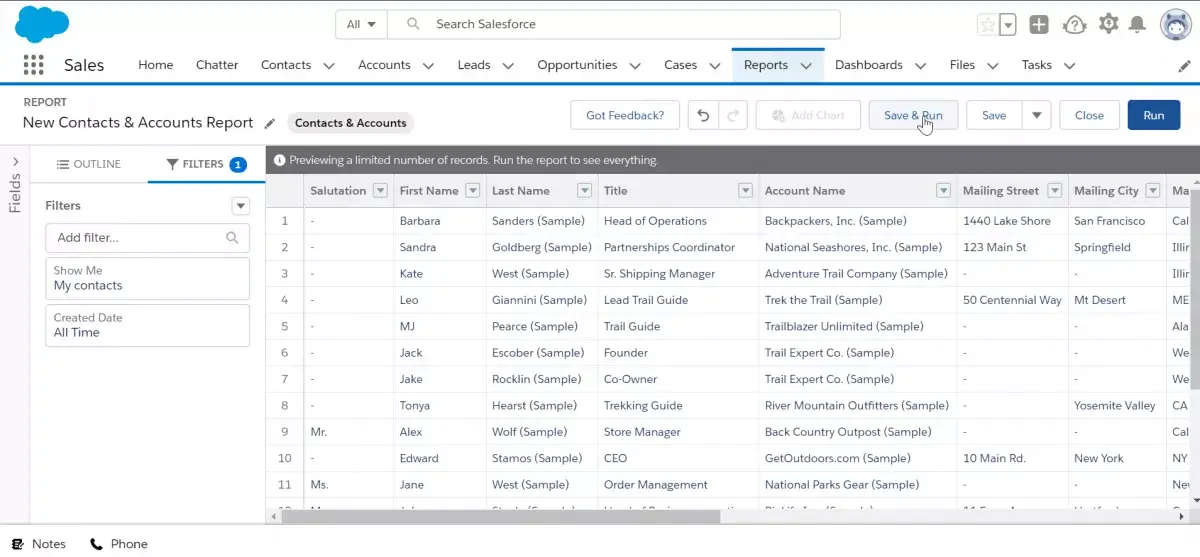
Task: Select the cell 'Backpackers, Inc. (Sample)'
Action: 857,221
